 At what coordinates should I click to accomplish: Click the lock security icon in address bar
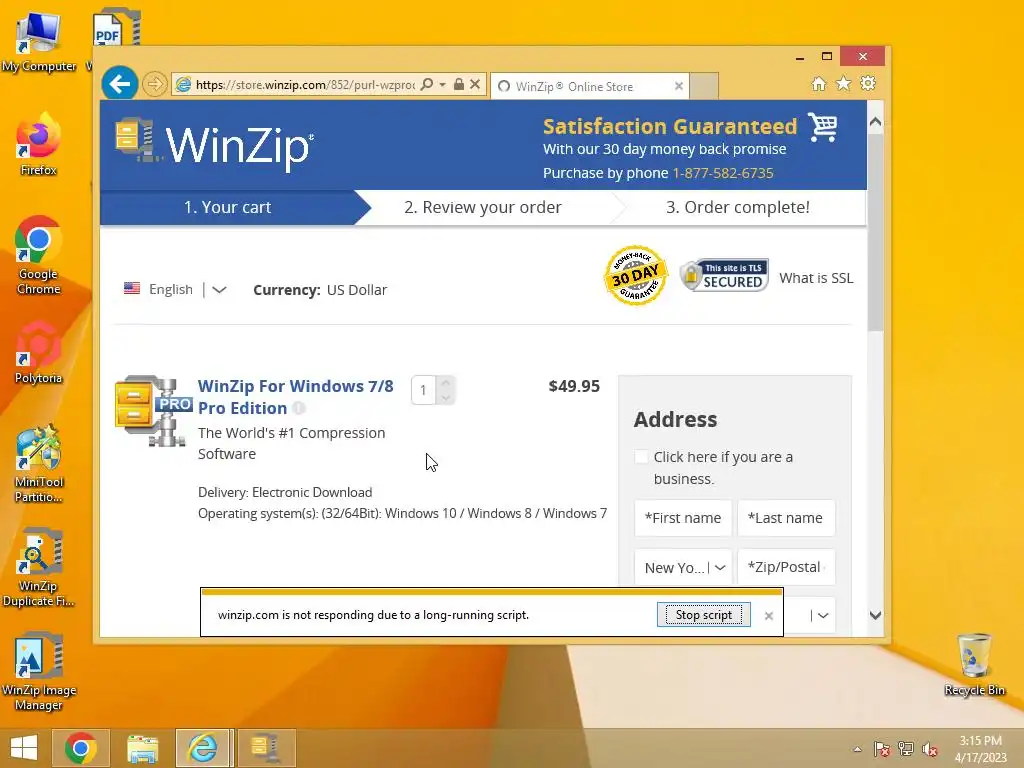[458, 84]
